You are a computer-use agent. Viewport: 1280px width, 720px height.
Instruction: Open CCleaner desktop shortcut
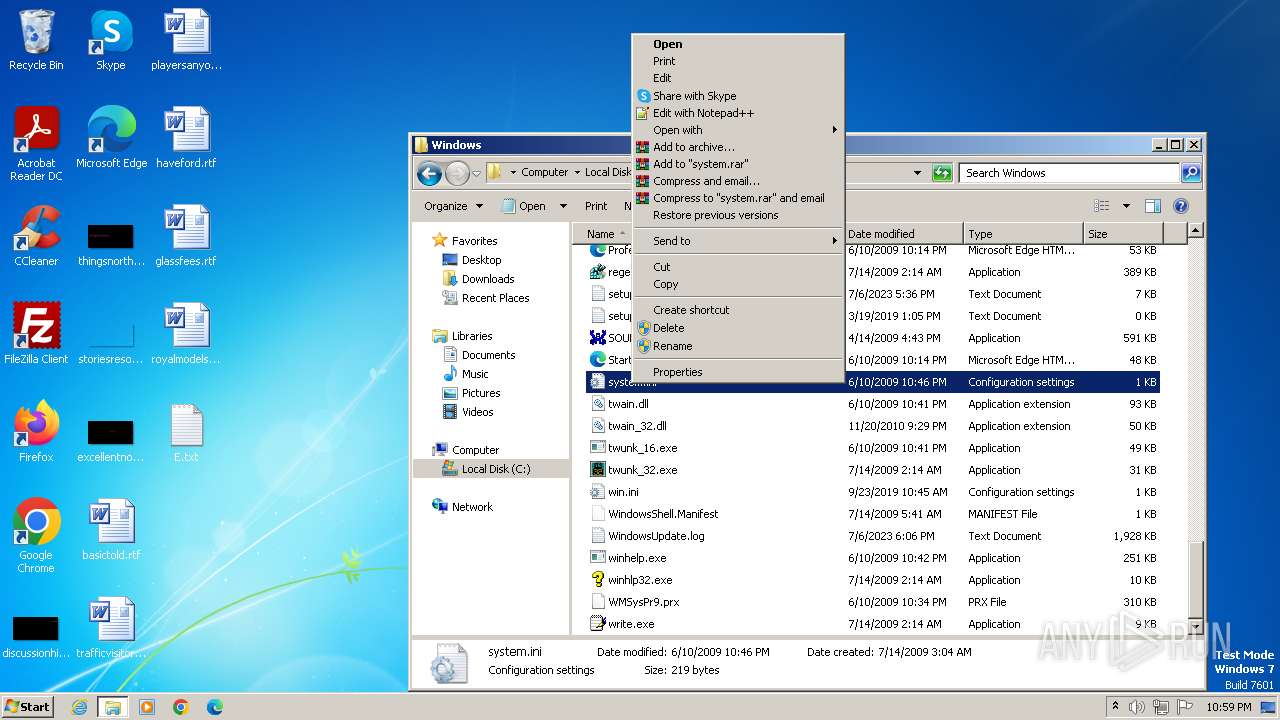[x=36, y=236]
